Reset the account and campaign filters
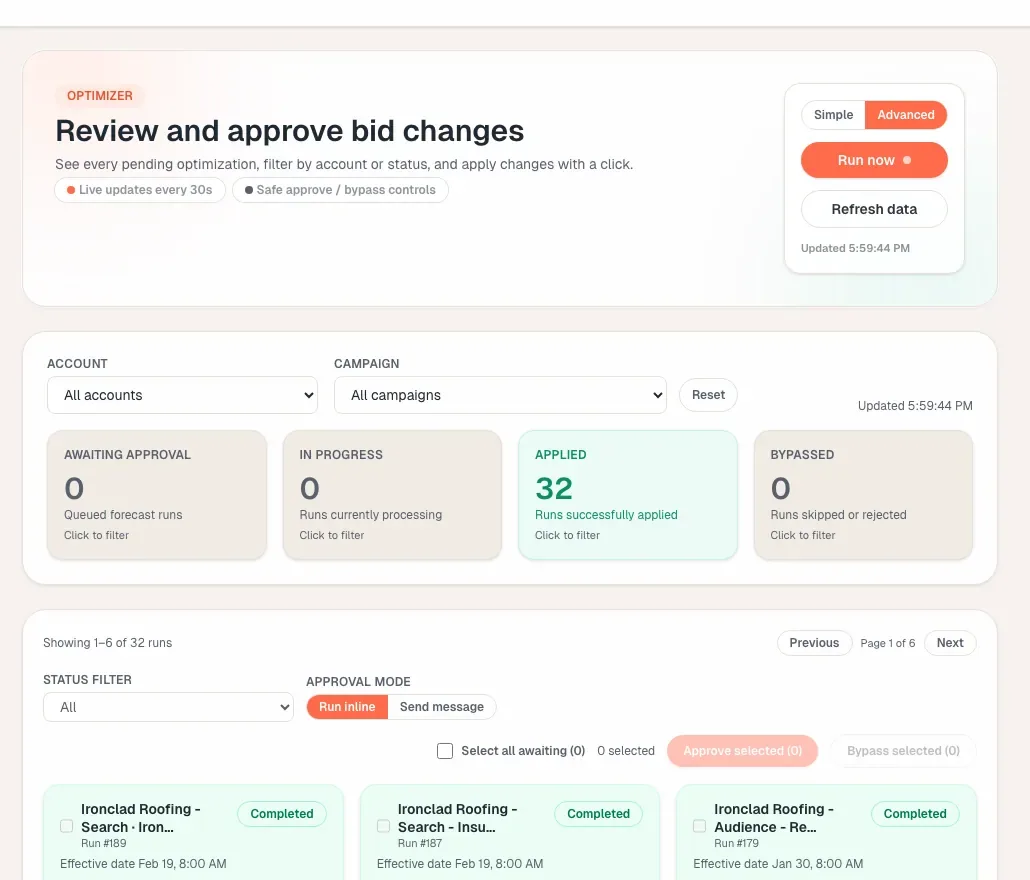The height and width of the screenshot is (880, 1030). click(708, 395)
